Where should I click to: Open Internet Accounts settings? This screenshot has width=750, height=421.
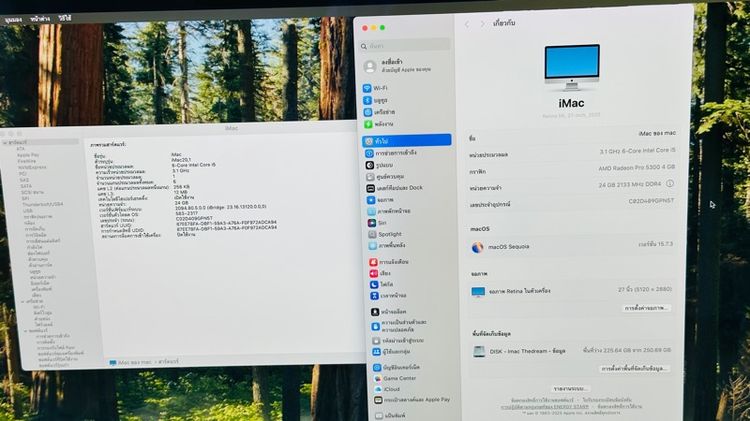(396, 367)
